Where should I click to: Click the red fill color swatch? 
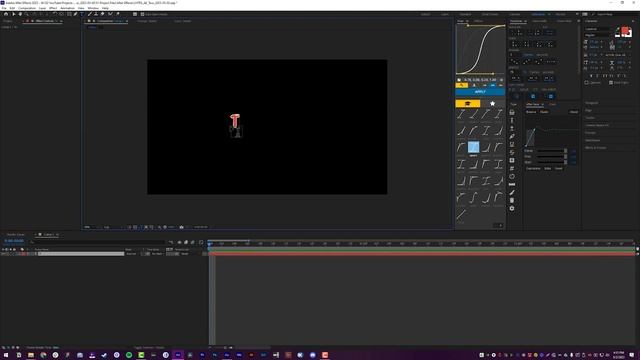tap(624, 31)
